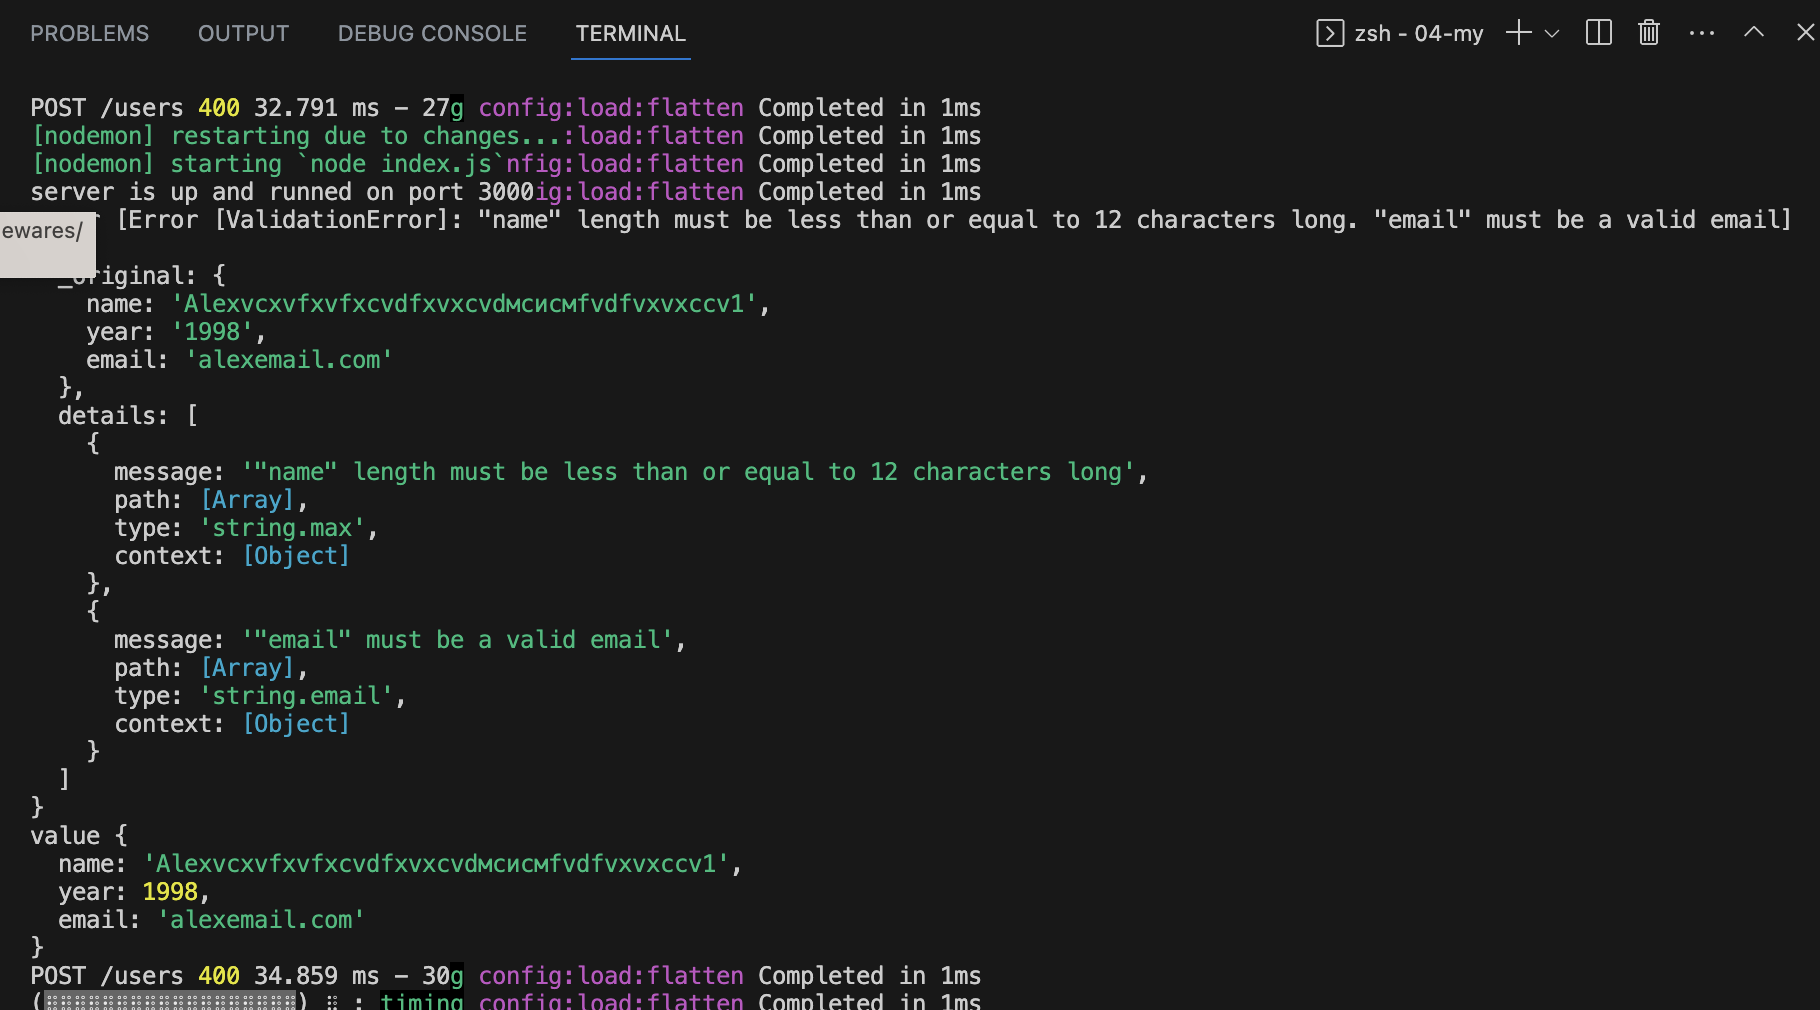Click first [Array] path value
Image resolution: width=1820 pixels, height=1010 pixels.
(x=248, y=500)
